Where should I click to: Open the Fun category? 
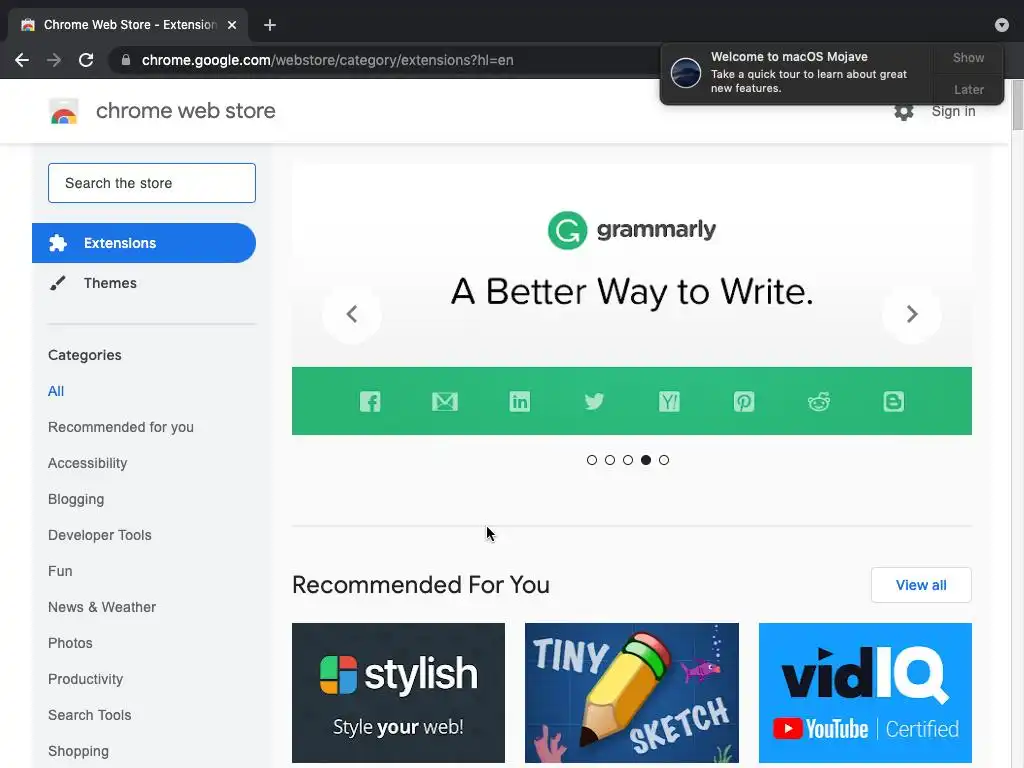[x=60, y=571]
